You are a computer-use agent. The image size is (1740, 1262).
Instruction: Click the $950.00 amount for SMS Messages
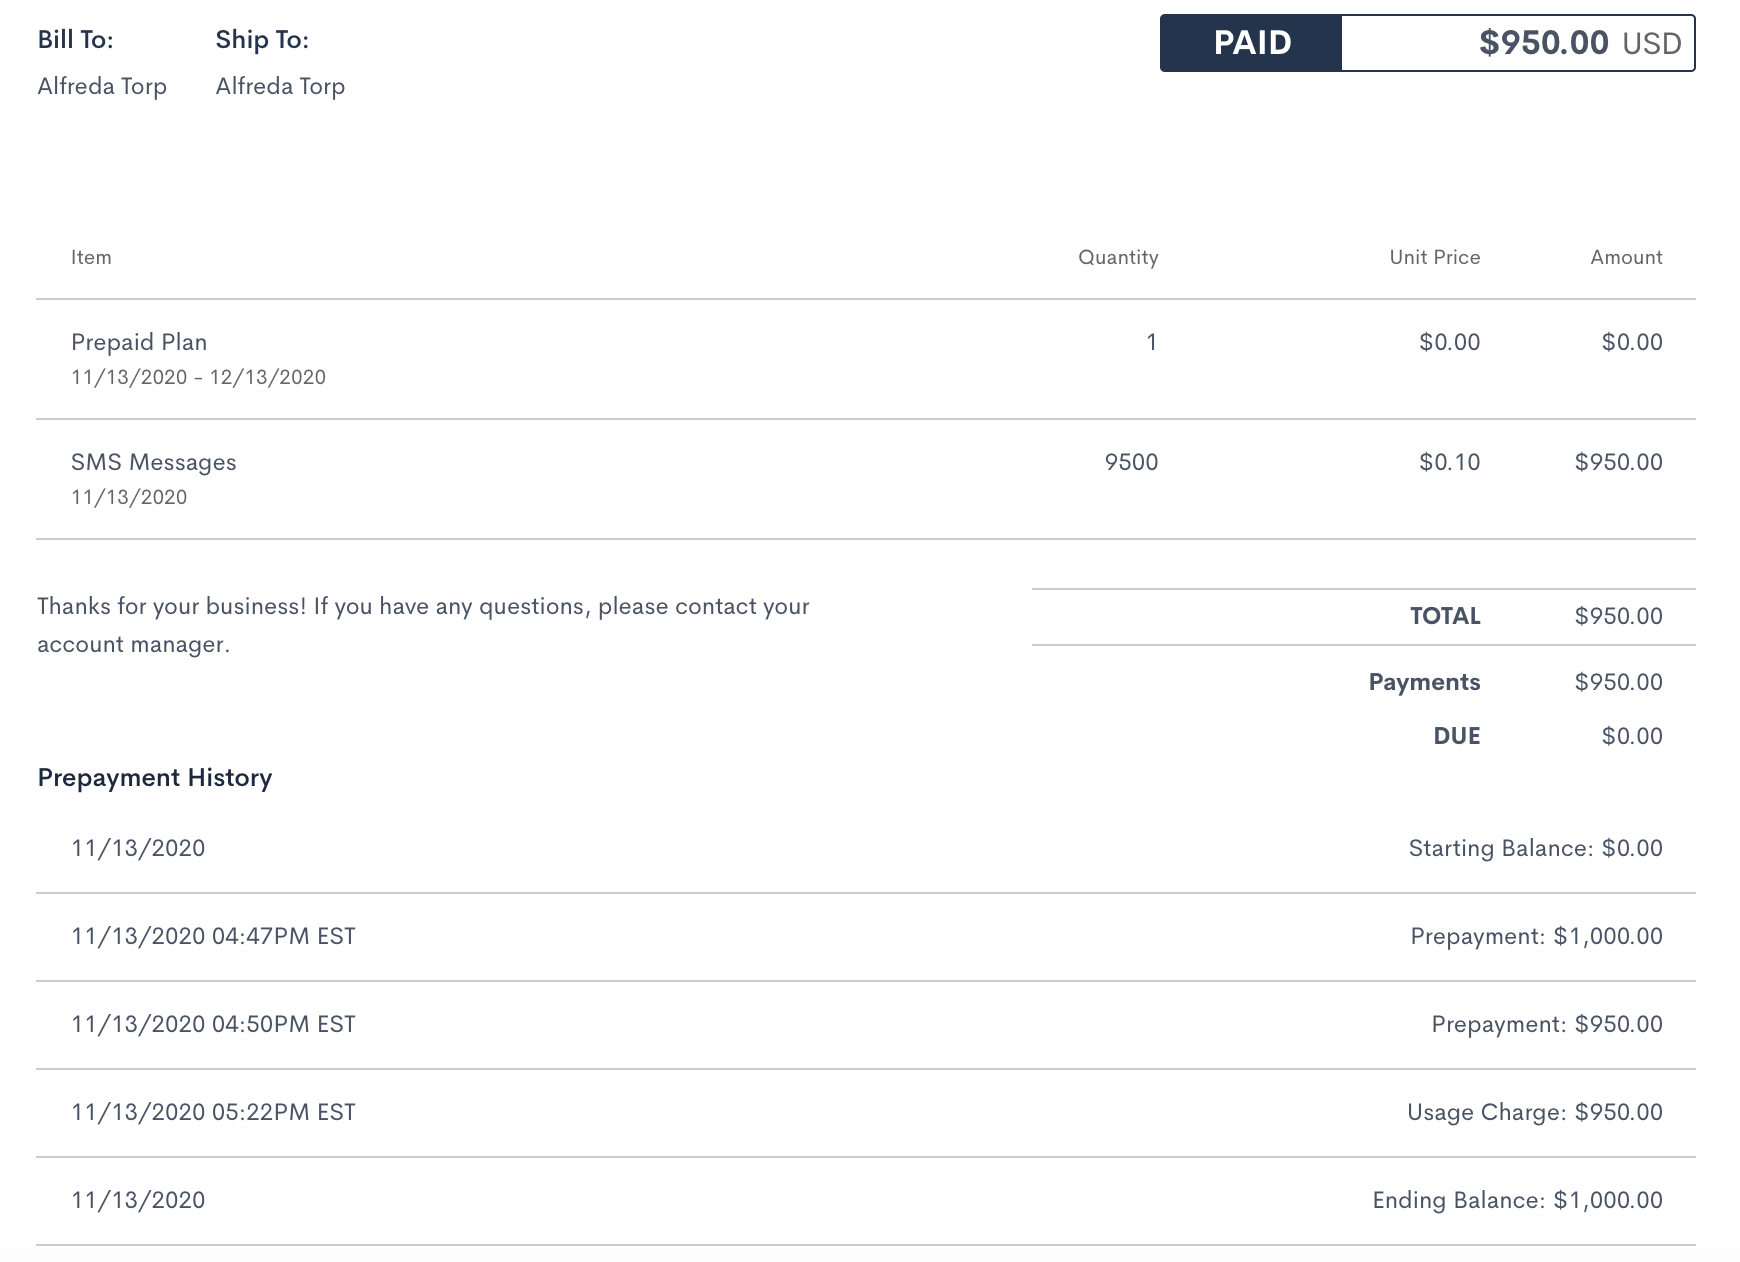(1618, 462)
